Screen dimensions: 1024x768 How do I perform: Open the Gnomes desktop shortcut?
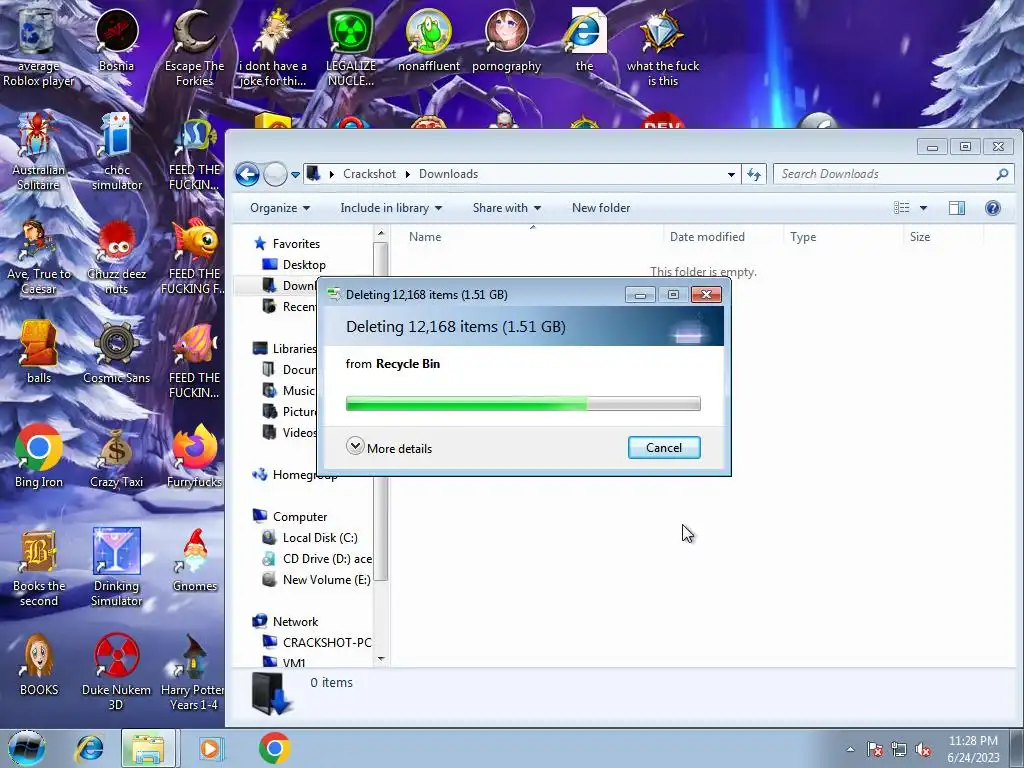(x=194, y=560)
